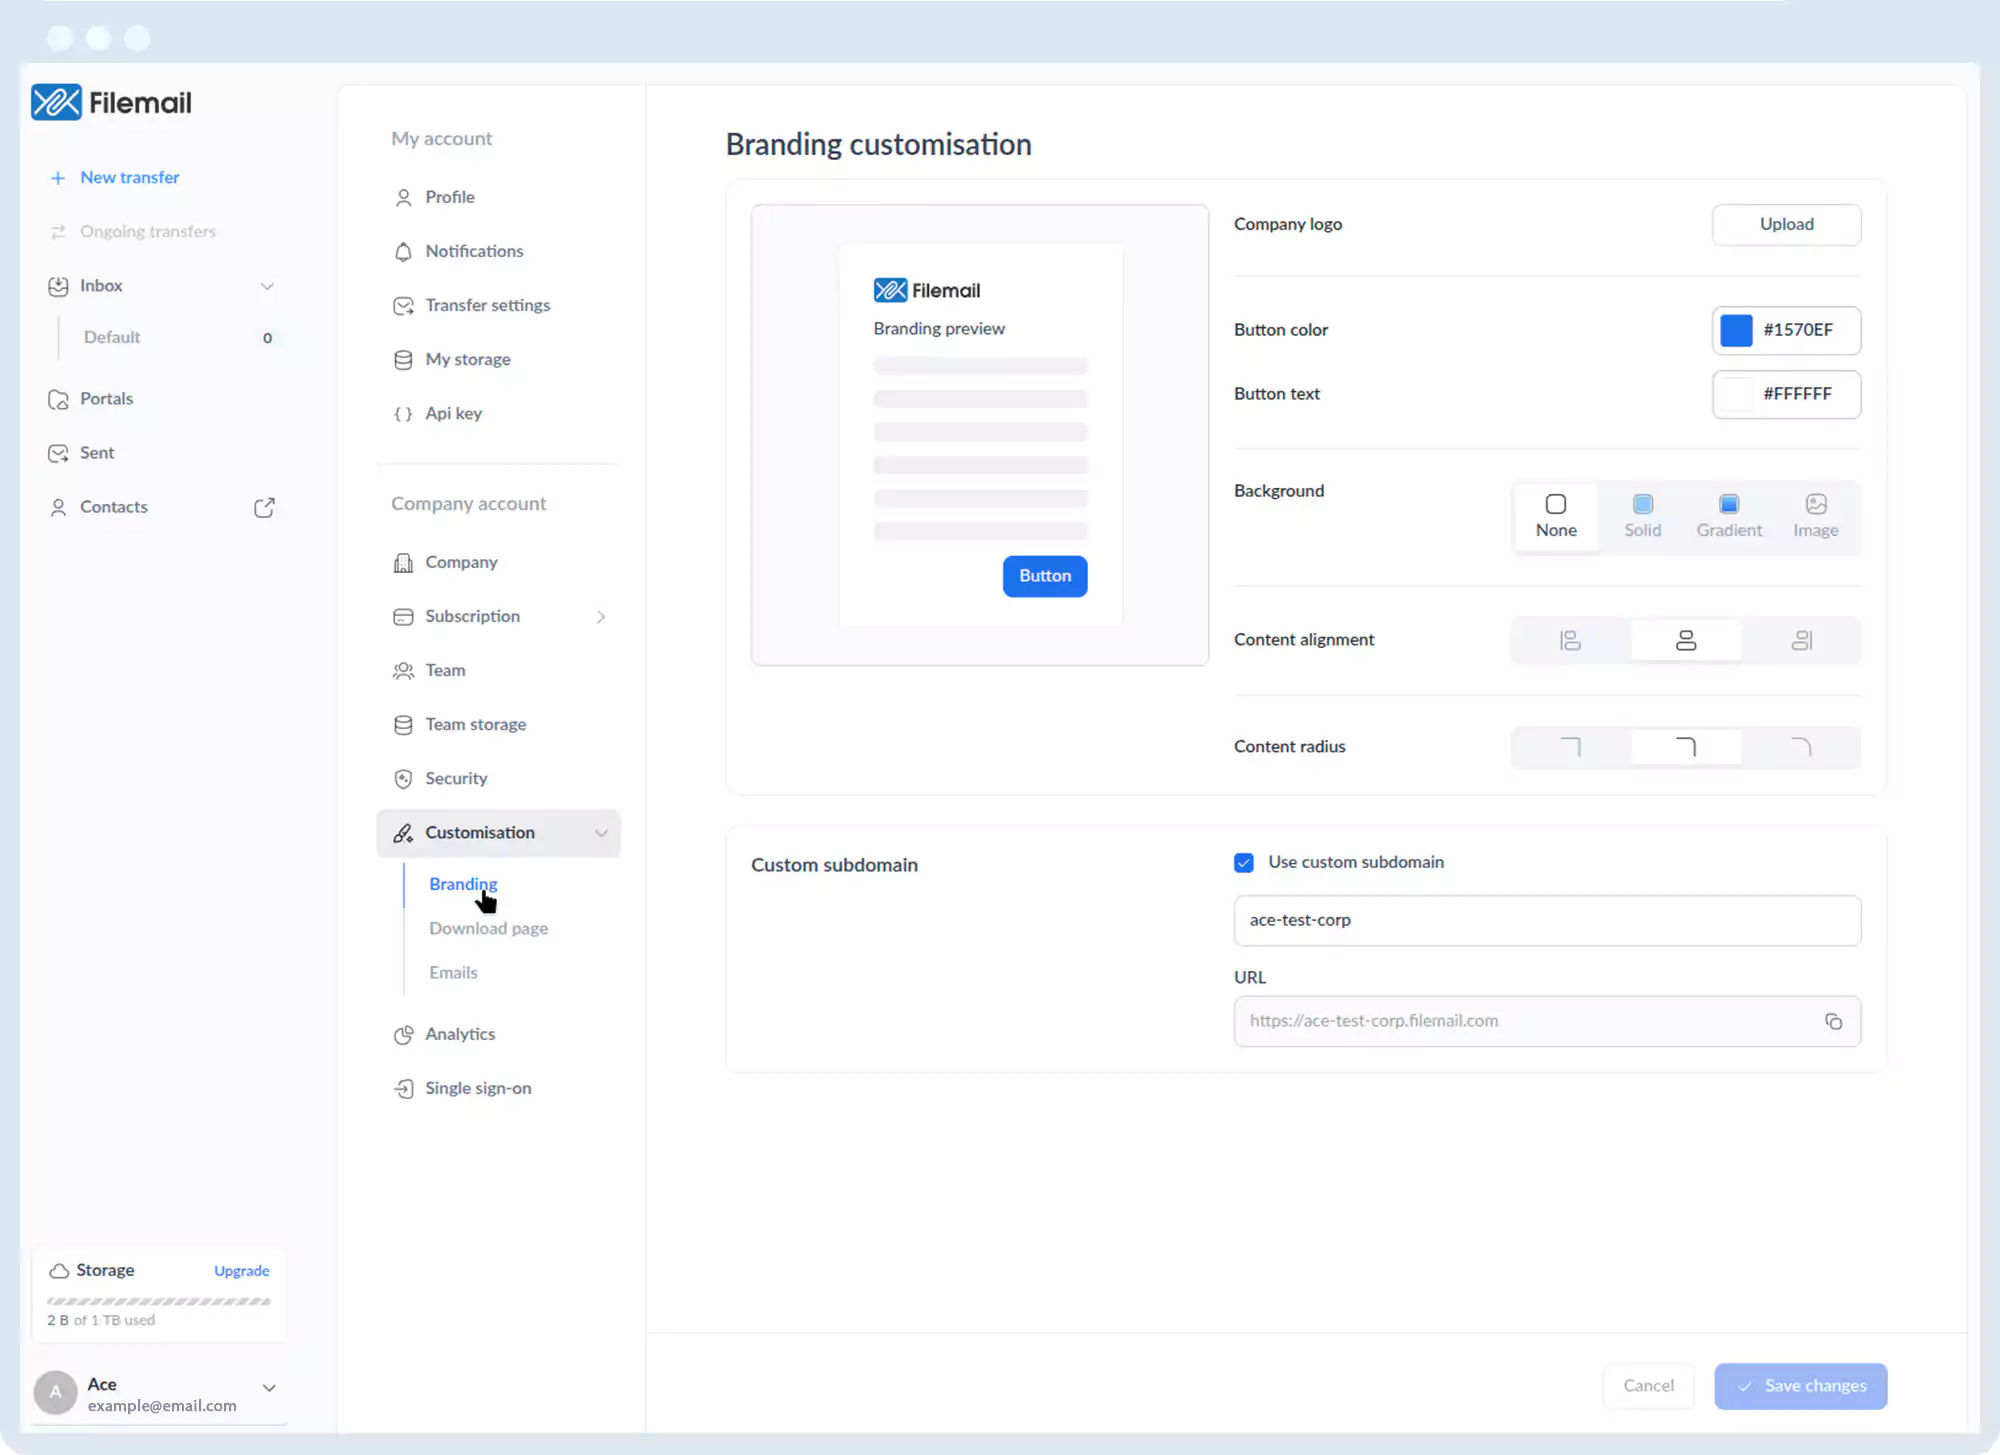Screen dimensions: 2000x1455
Task: Click the Filemail logo
Action: click(x=111, y=102)
